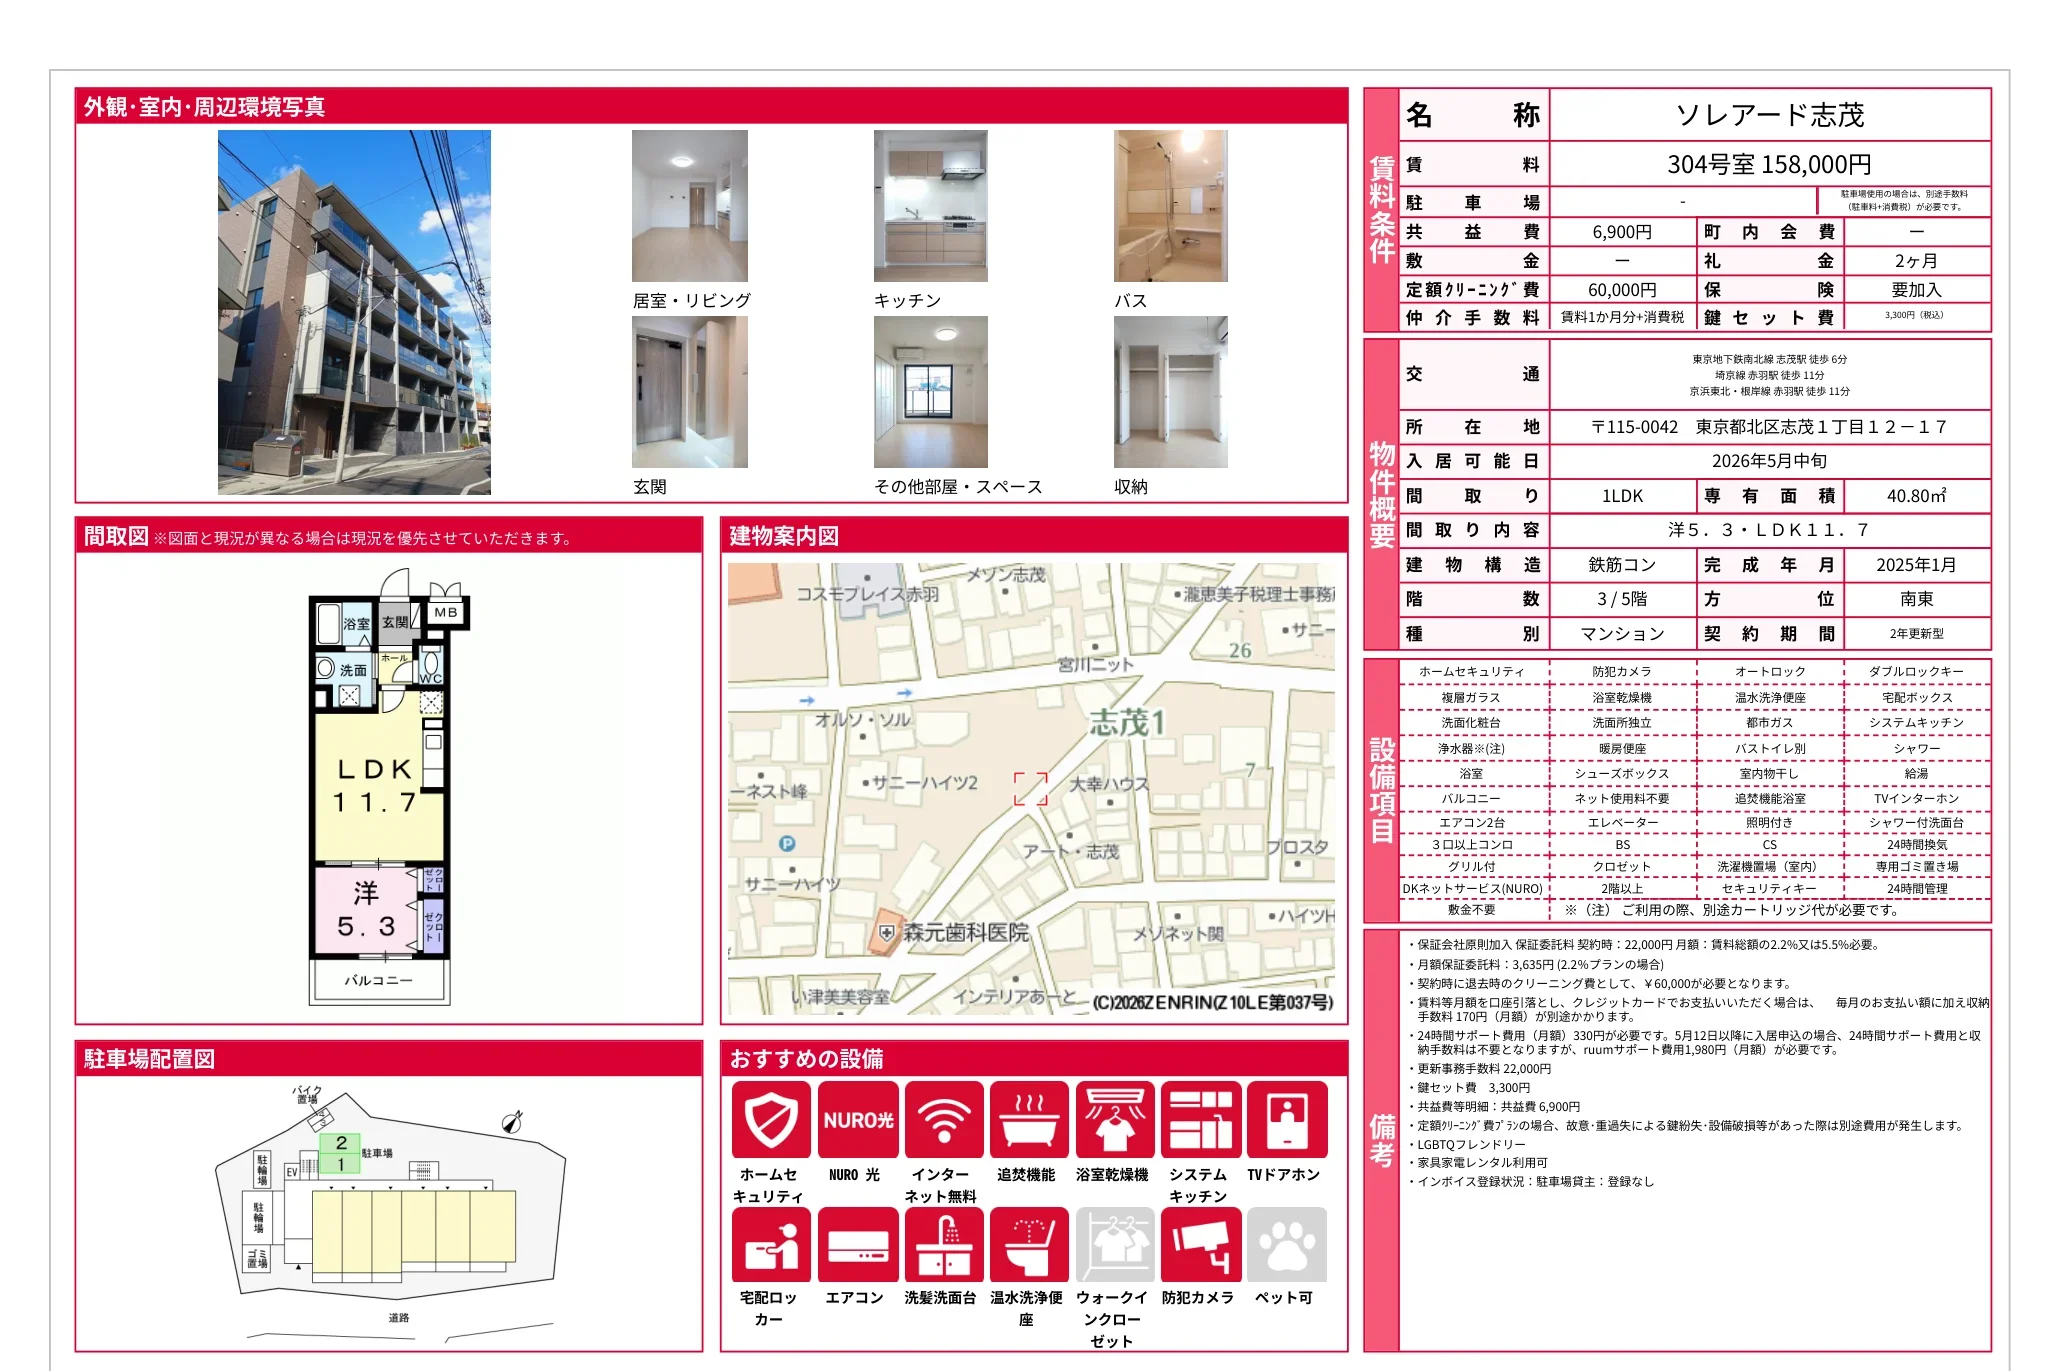Viewport: 2056px width, 1371px height.
Task: Click the greyed-out ペット可 paw icon
Action: [1286, 1244]
